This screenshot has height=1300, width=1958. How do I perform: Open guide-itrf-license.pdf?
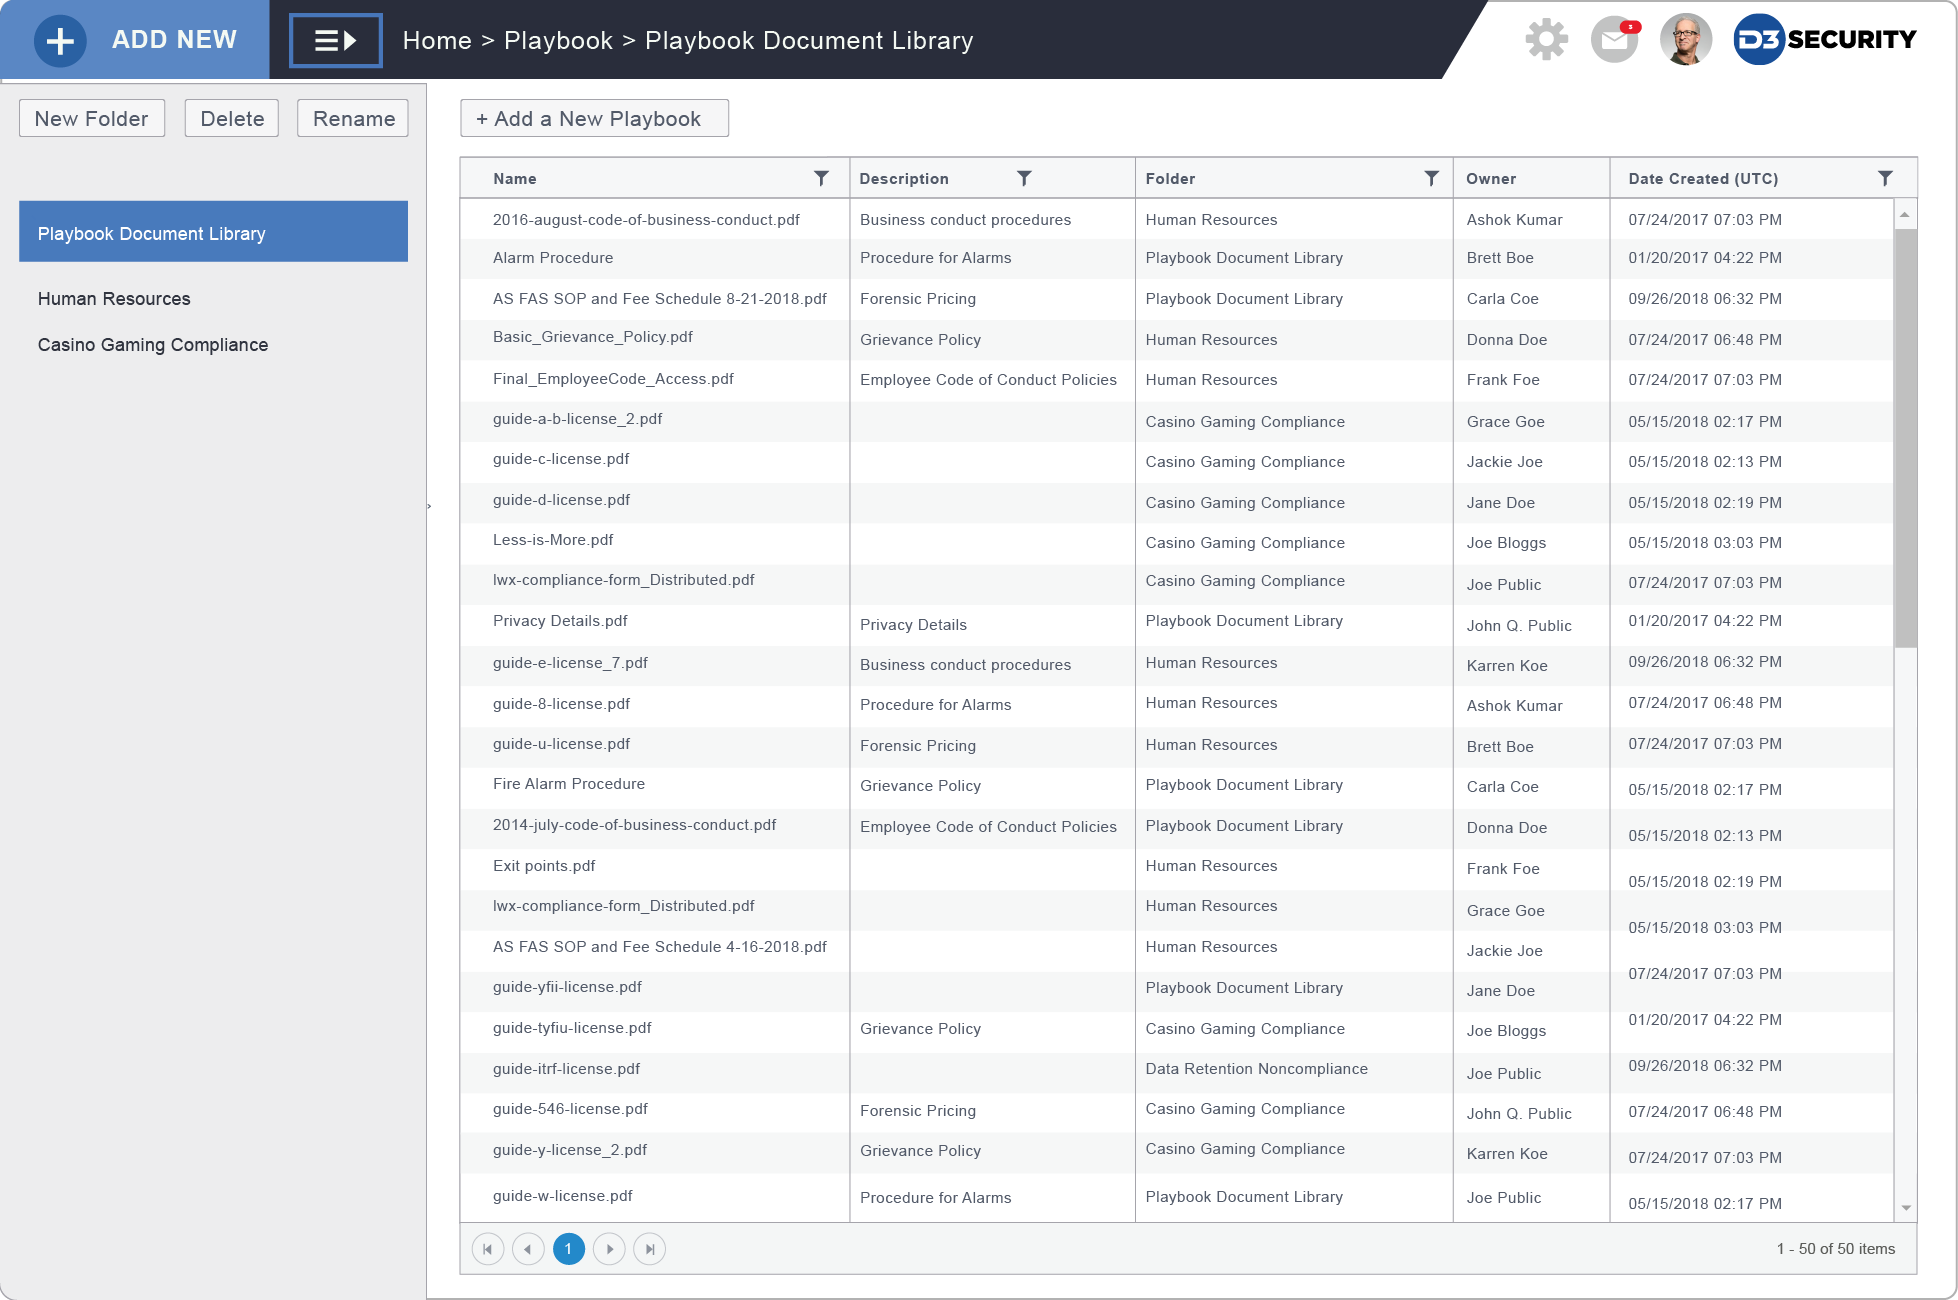(566, 1069)
